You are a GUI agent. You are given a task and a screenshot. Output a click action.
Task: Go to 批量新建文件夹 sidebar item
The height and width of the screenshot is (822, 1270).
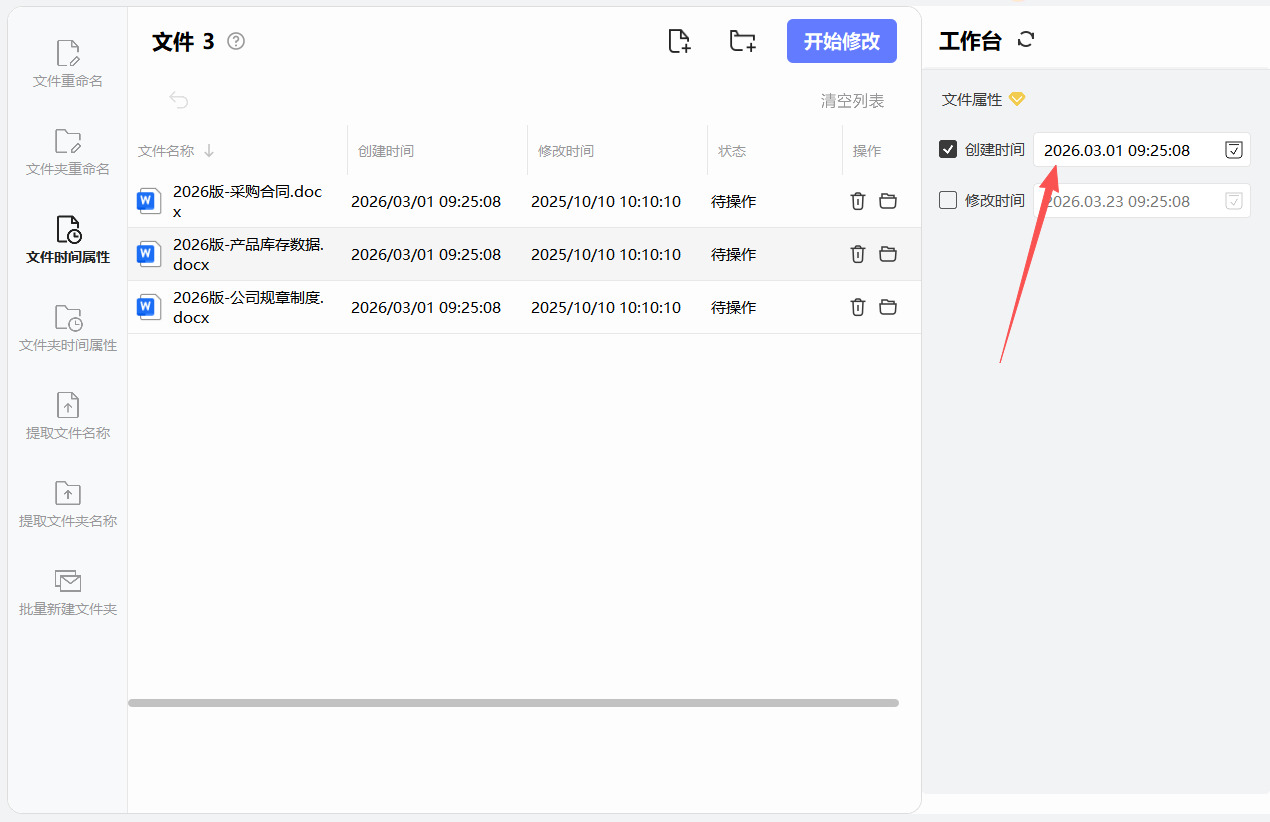pos(68,592)
